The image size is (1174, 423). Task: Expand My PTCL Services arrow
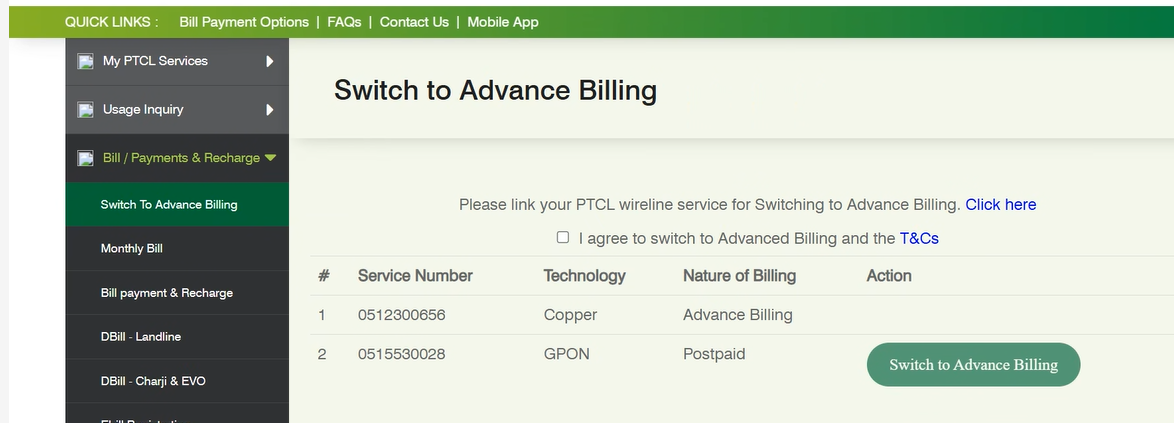270,62
